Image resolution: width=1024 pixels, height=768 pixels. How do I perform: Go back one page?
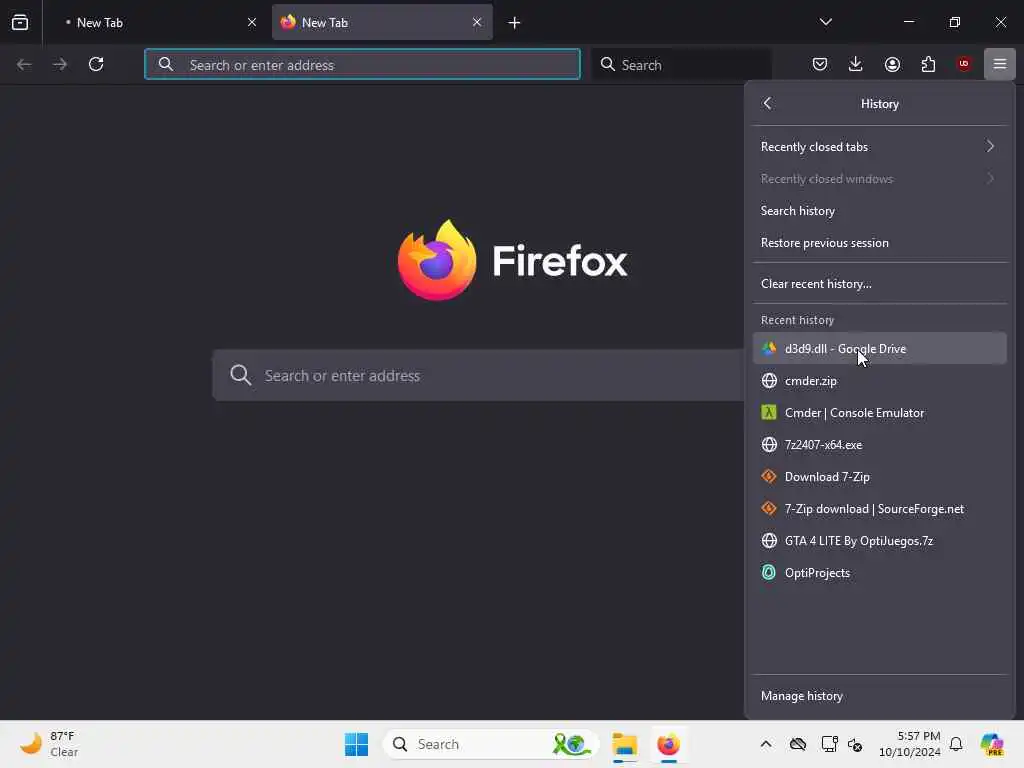pyautogui.click(x=24, y=64)
